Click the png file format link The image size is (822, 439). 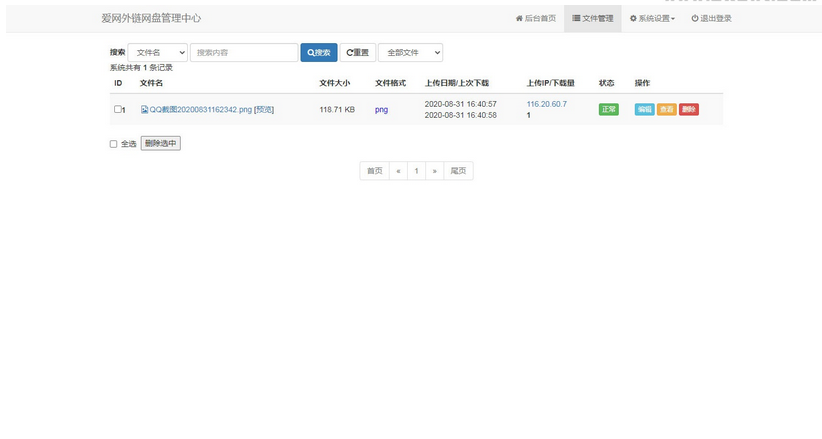tap(381, 110)
